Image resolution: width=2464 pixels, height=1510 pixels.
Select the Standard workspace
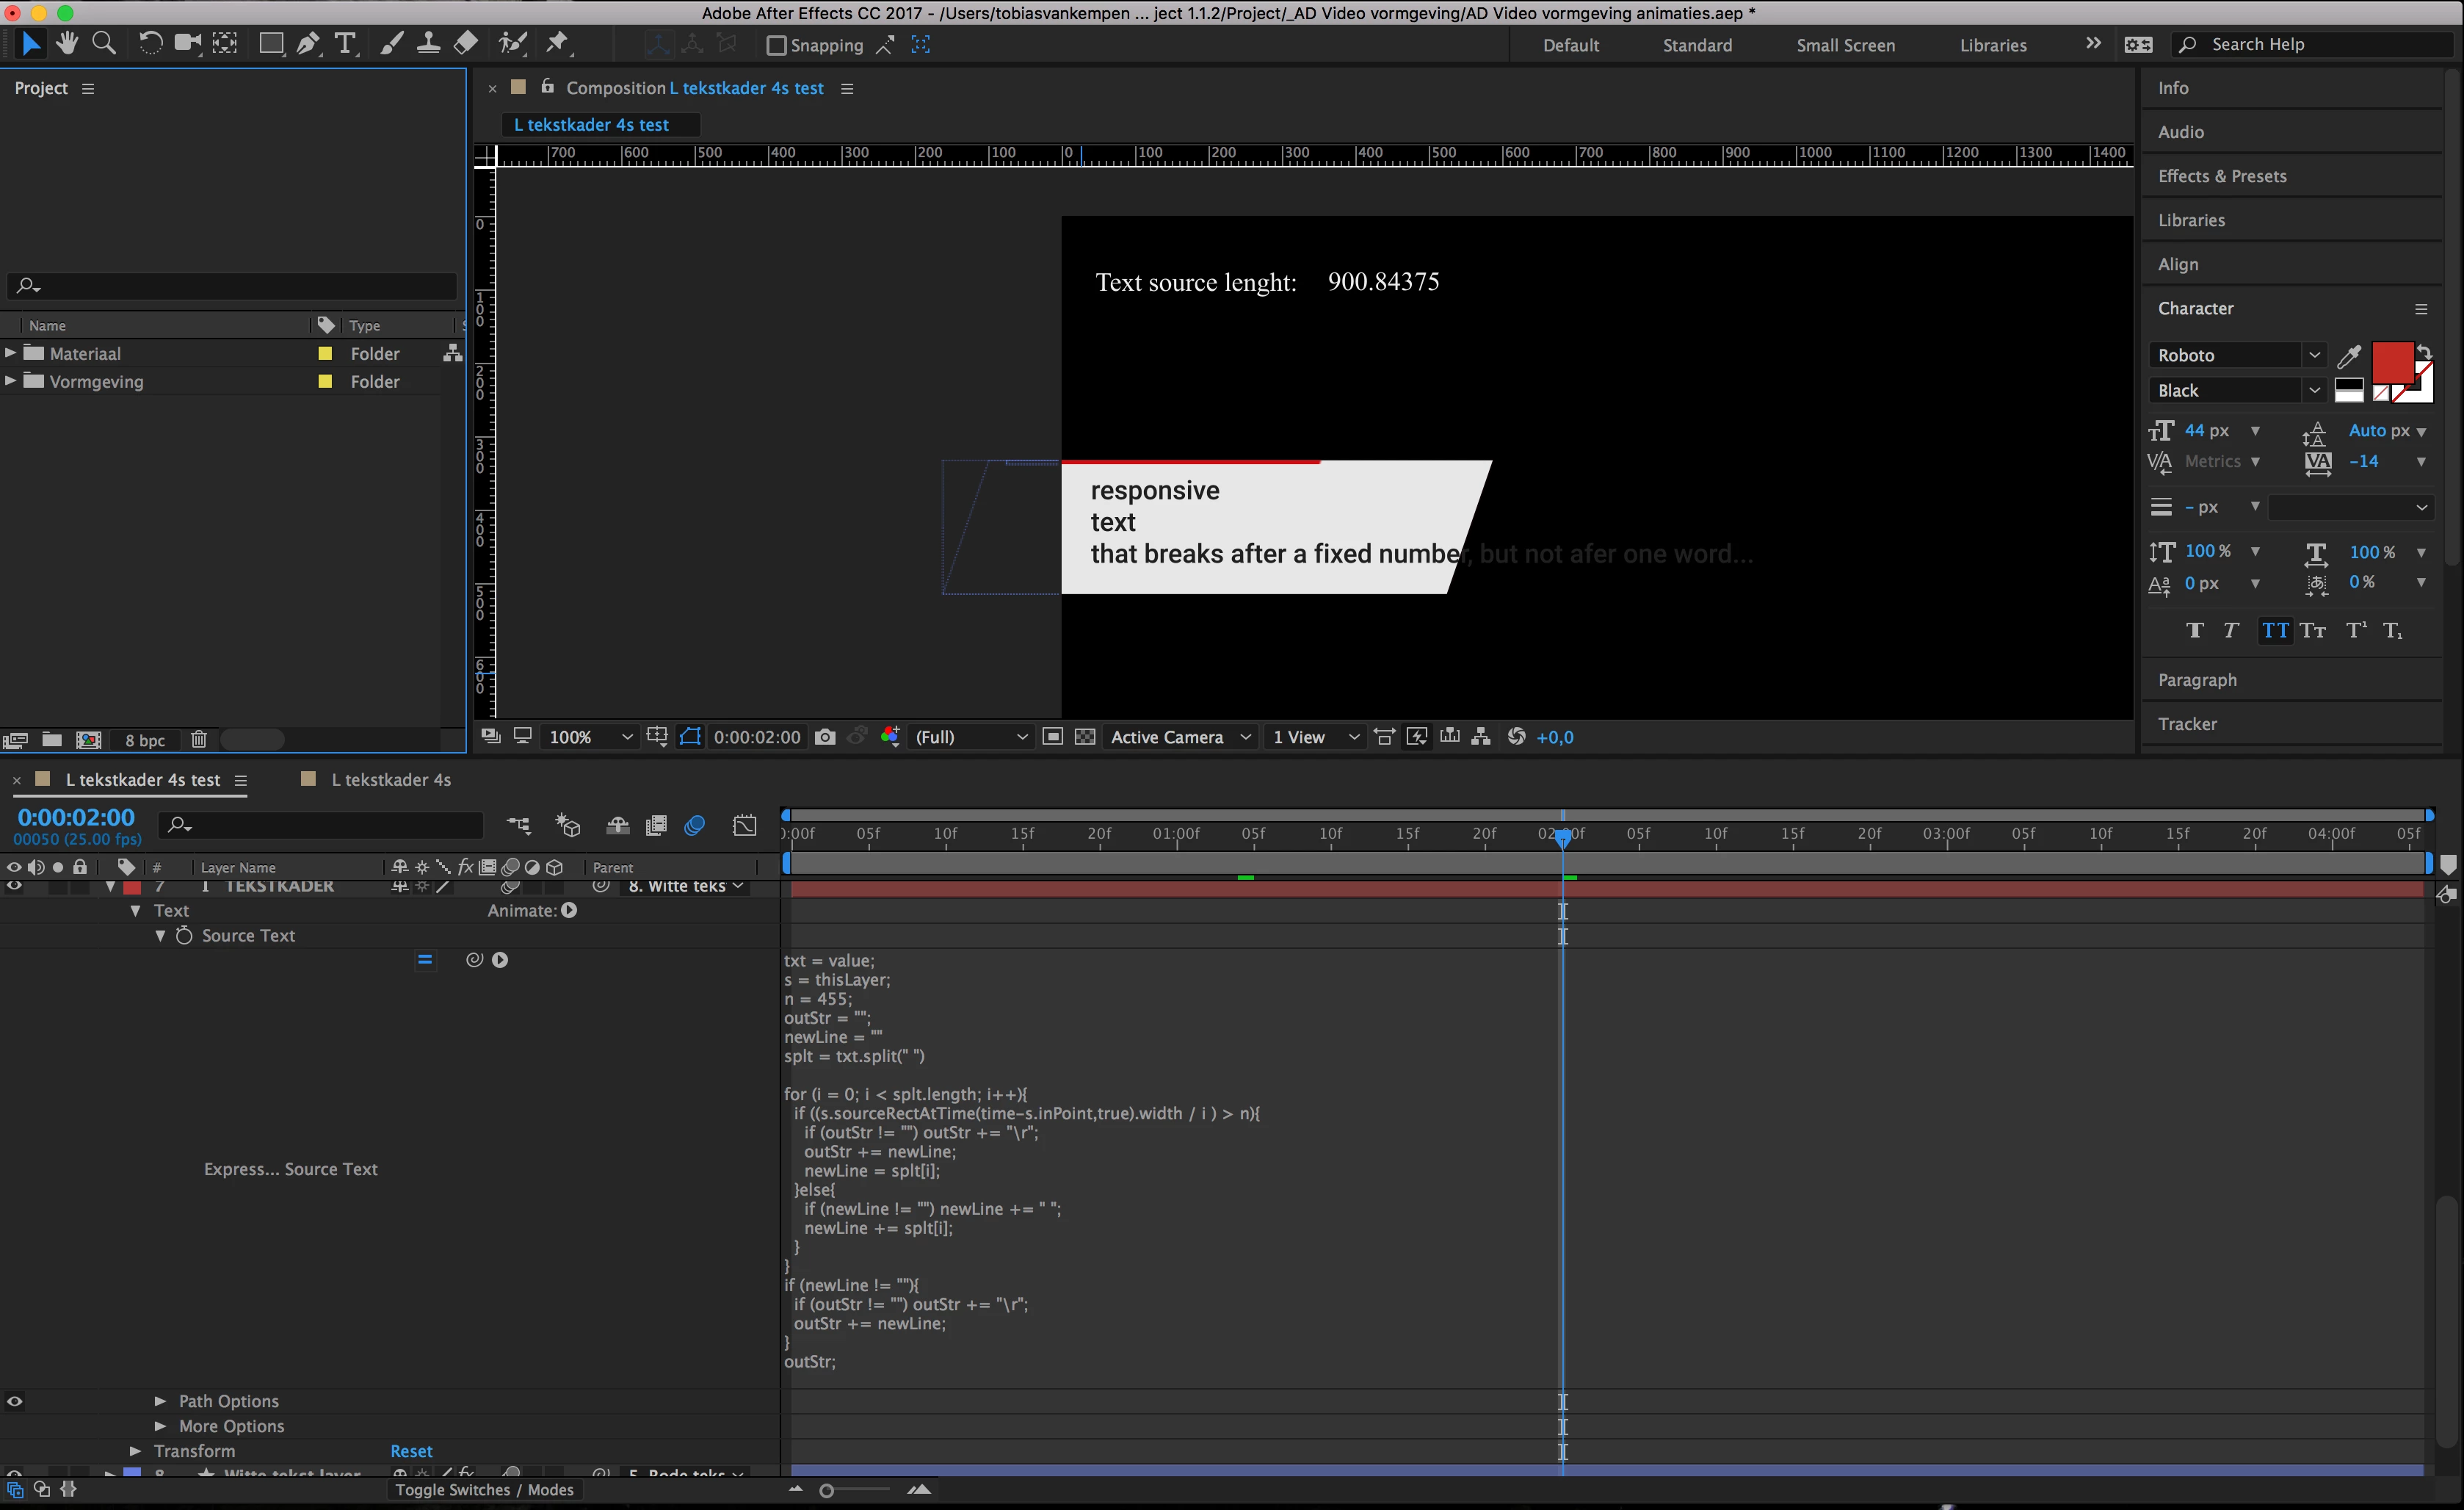[1697, 45]
